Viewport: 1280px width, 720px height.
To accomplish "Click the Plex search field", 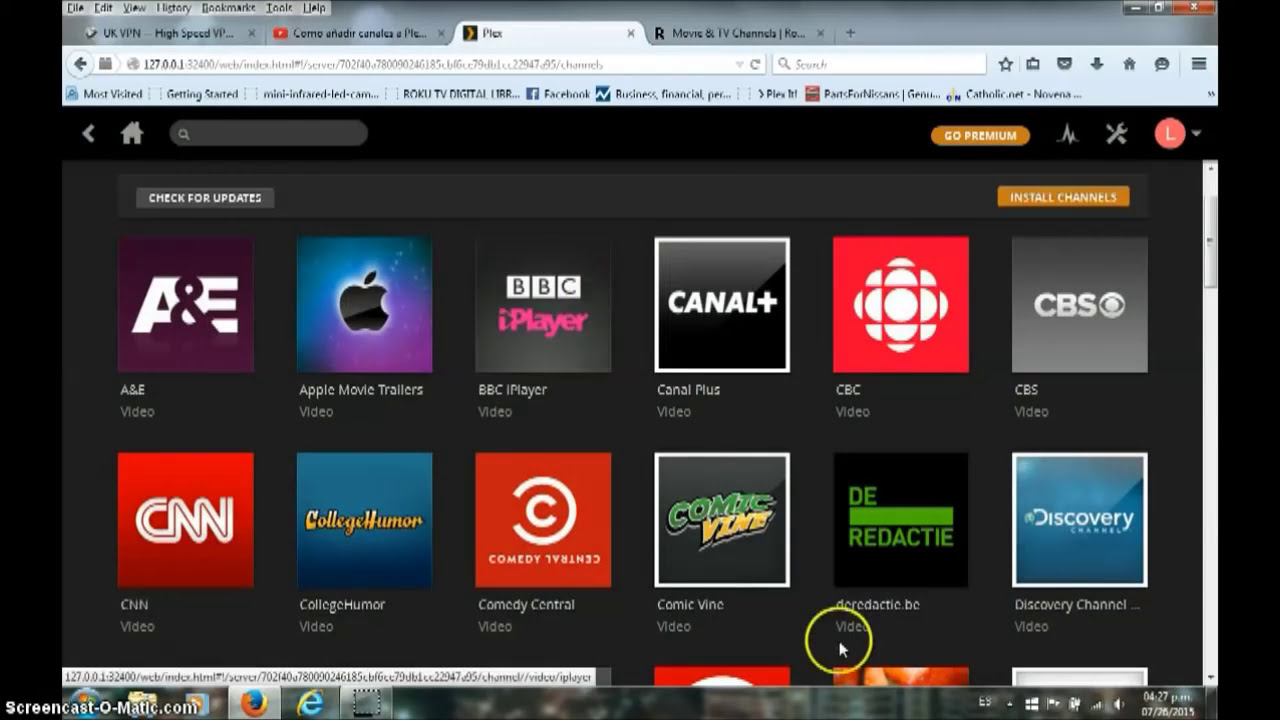I will (269, 133).
